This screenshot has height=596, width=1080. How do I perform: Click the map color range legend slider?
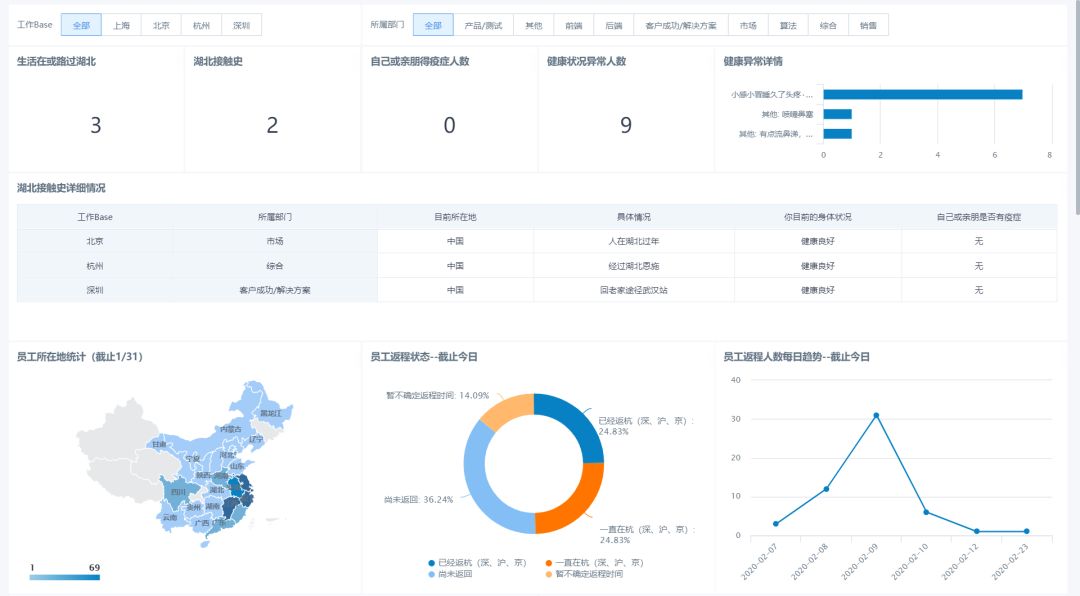click(65, 577)
